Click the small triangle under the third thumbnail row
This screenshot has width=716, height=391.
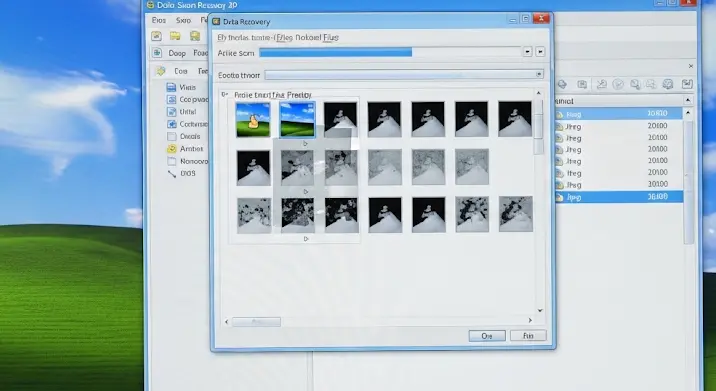[x=305, y=239]
